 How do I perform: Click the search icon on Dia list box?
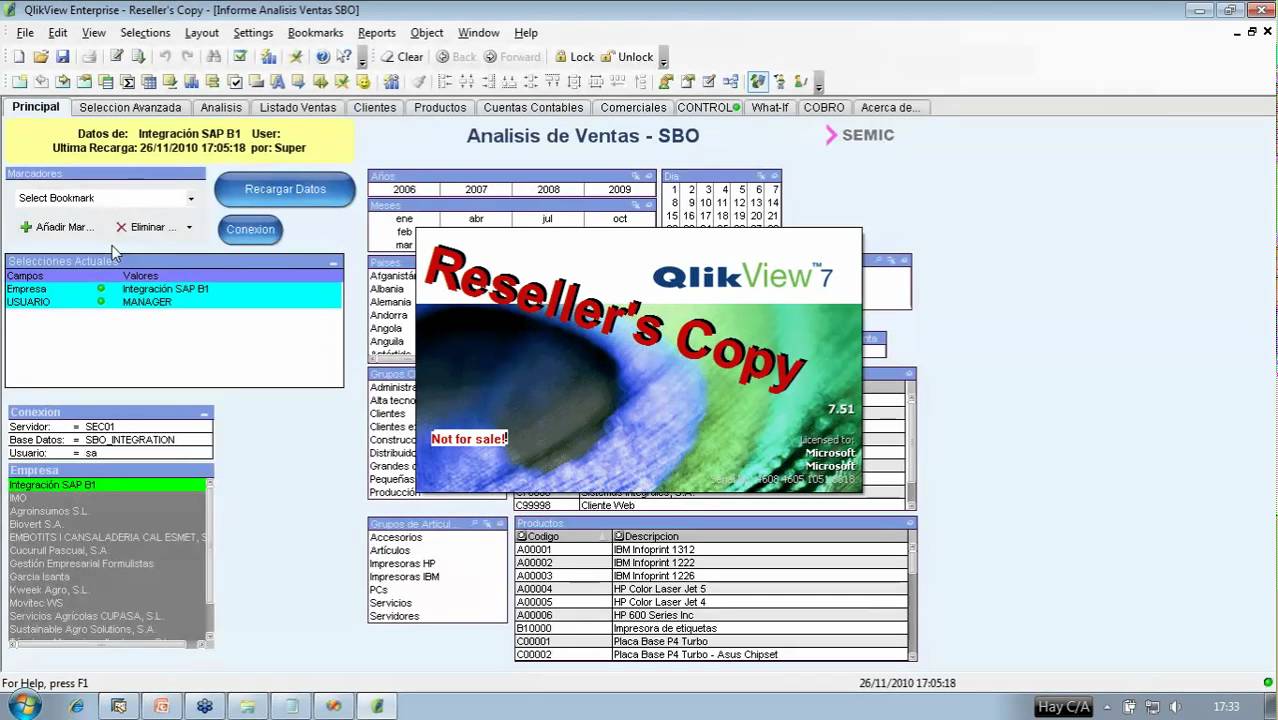[x=761, y=176]
